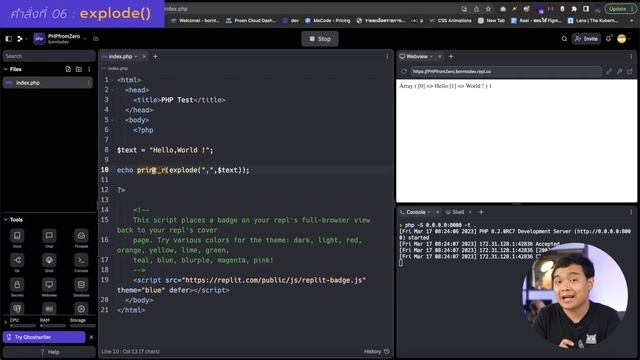Click the PHP repl avatar icon
Image resolution: width=640 pixels, height=360 pixels.
(x=39, y=39)
